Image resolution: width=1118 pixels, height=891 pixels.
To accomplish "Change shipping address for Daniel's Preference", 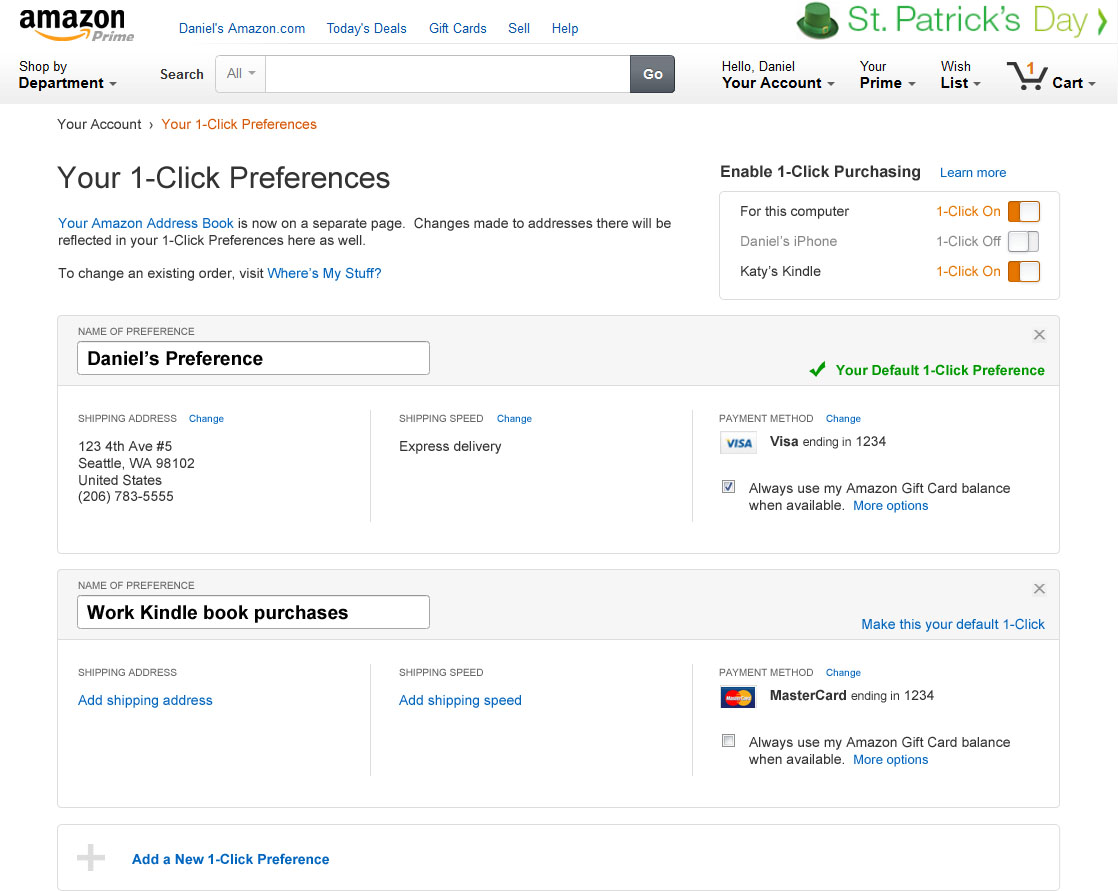I will coord(206,418).
